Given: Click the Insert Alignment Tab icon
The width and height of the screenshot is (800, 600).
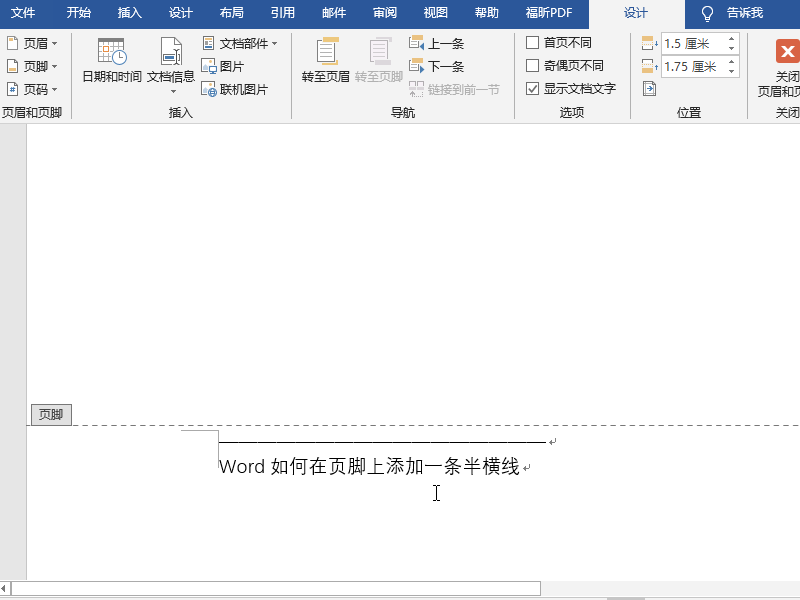Looking at the screenshot, I should click(649, 89).
